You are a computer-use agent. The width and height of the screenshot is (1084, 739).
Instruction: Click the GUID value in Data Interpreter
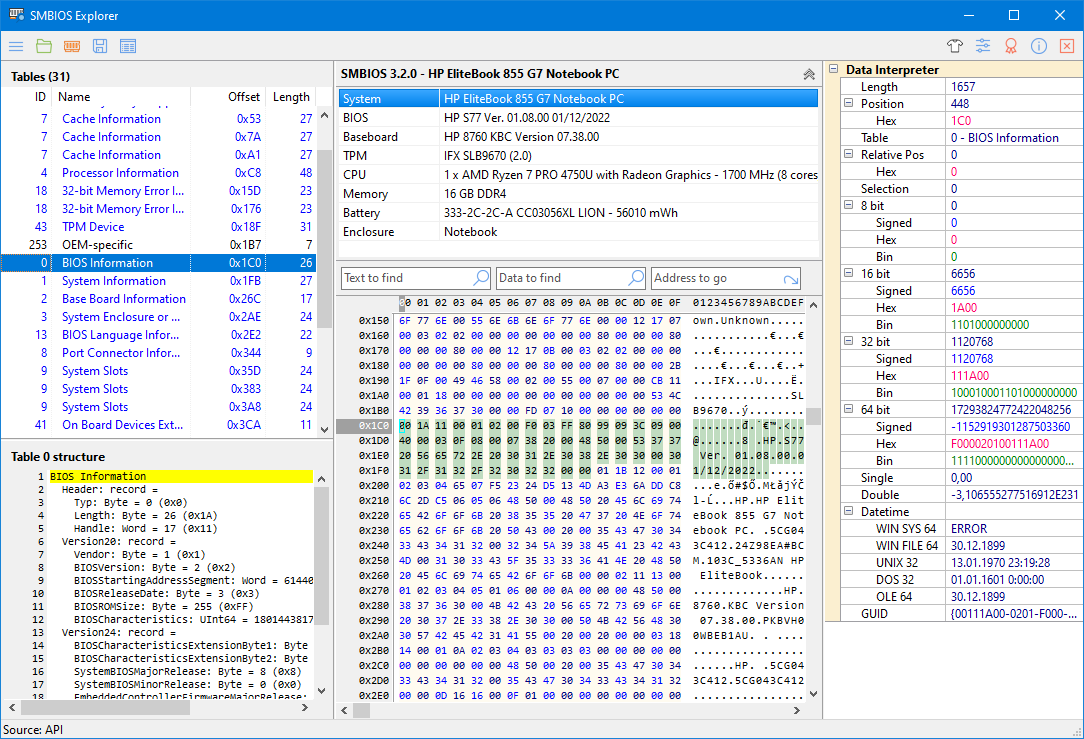(1013, 613)
